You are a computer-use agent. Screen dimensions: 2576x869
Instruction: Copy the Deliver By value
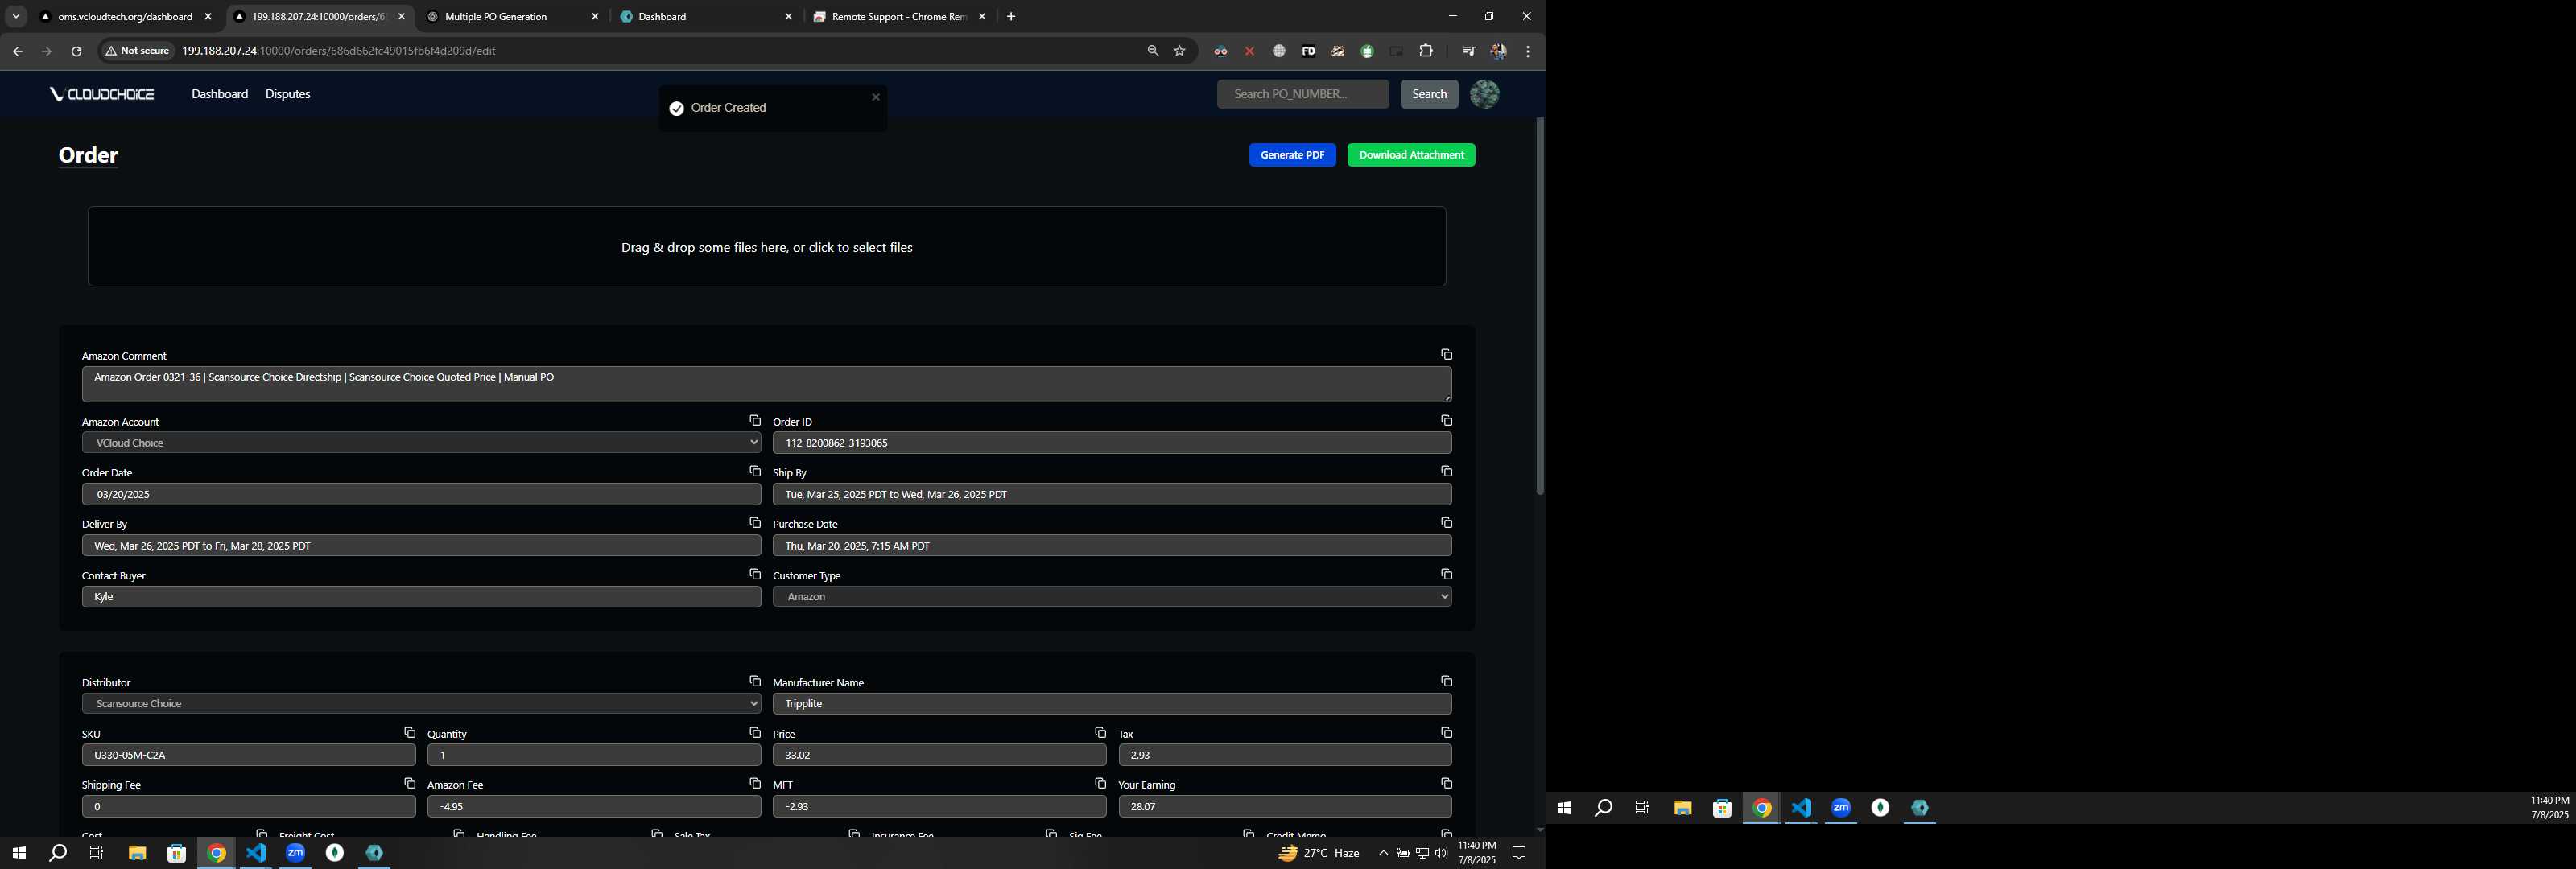pos(755,523)
